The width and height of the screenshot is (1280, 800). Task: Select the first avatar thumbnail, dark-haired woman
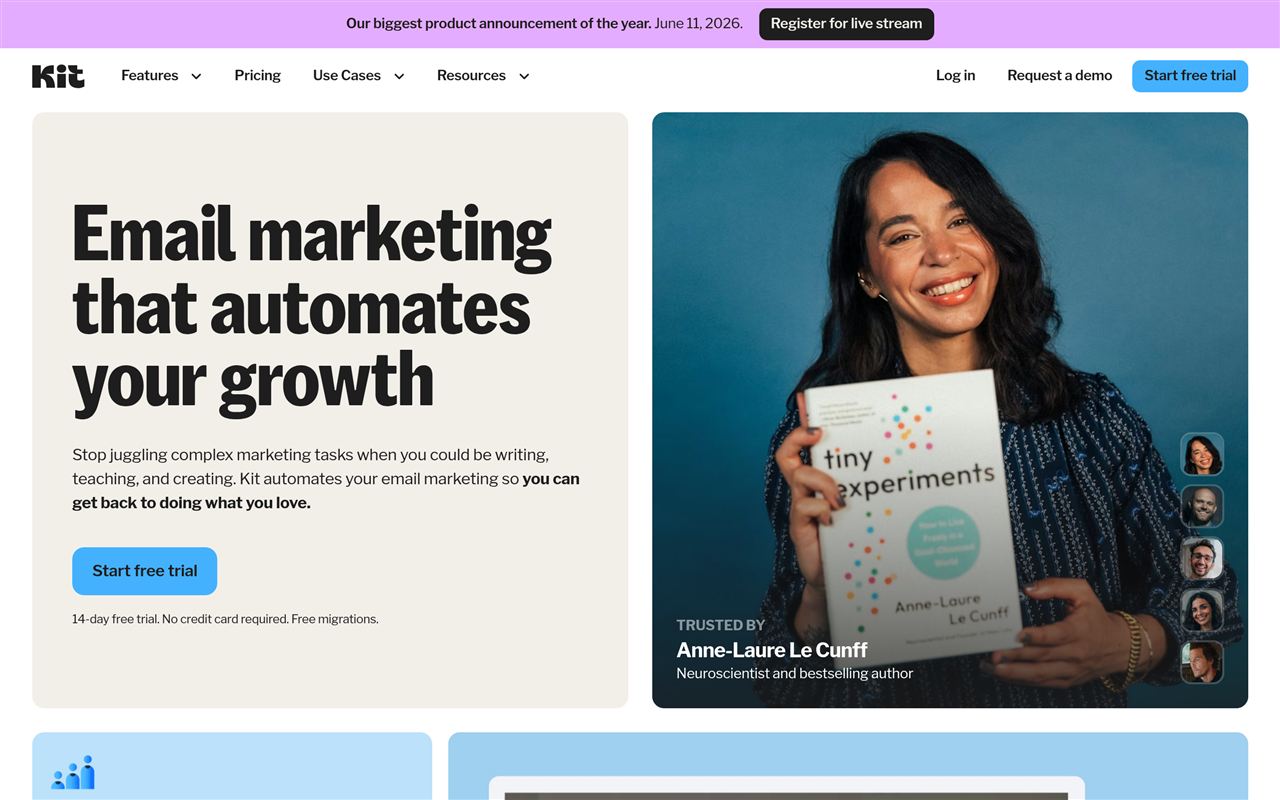click(1202, 454)
